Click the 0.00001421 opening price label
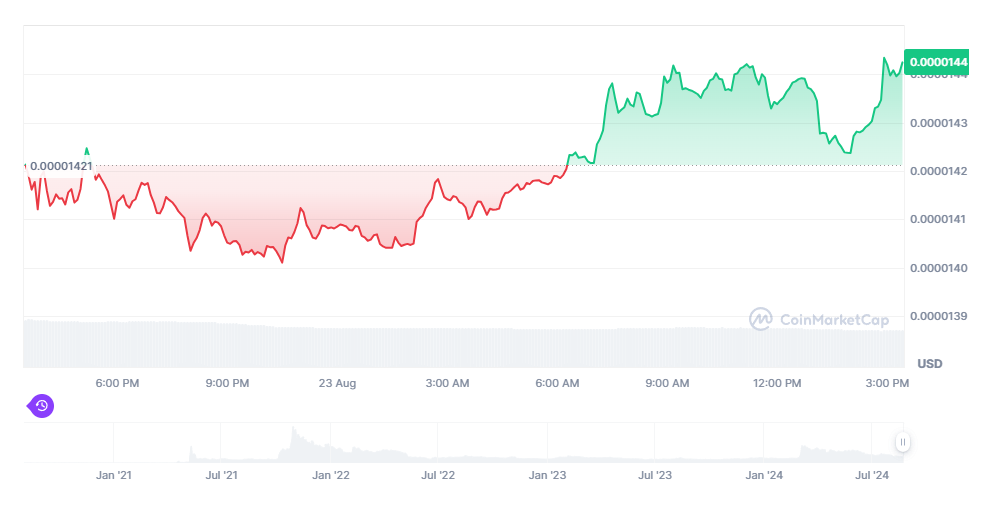The image size is (996, 505). (x=60, y=165)
